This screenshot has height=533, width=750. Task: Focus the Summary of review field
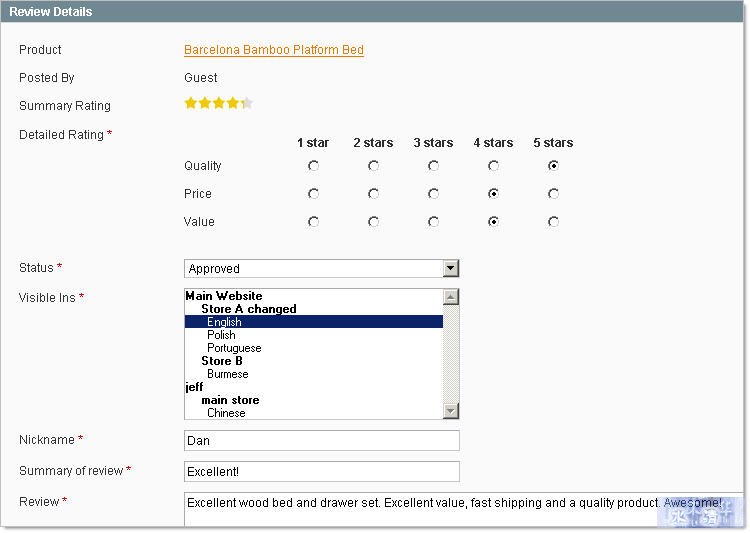321,472
